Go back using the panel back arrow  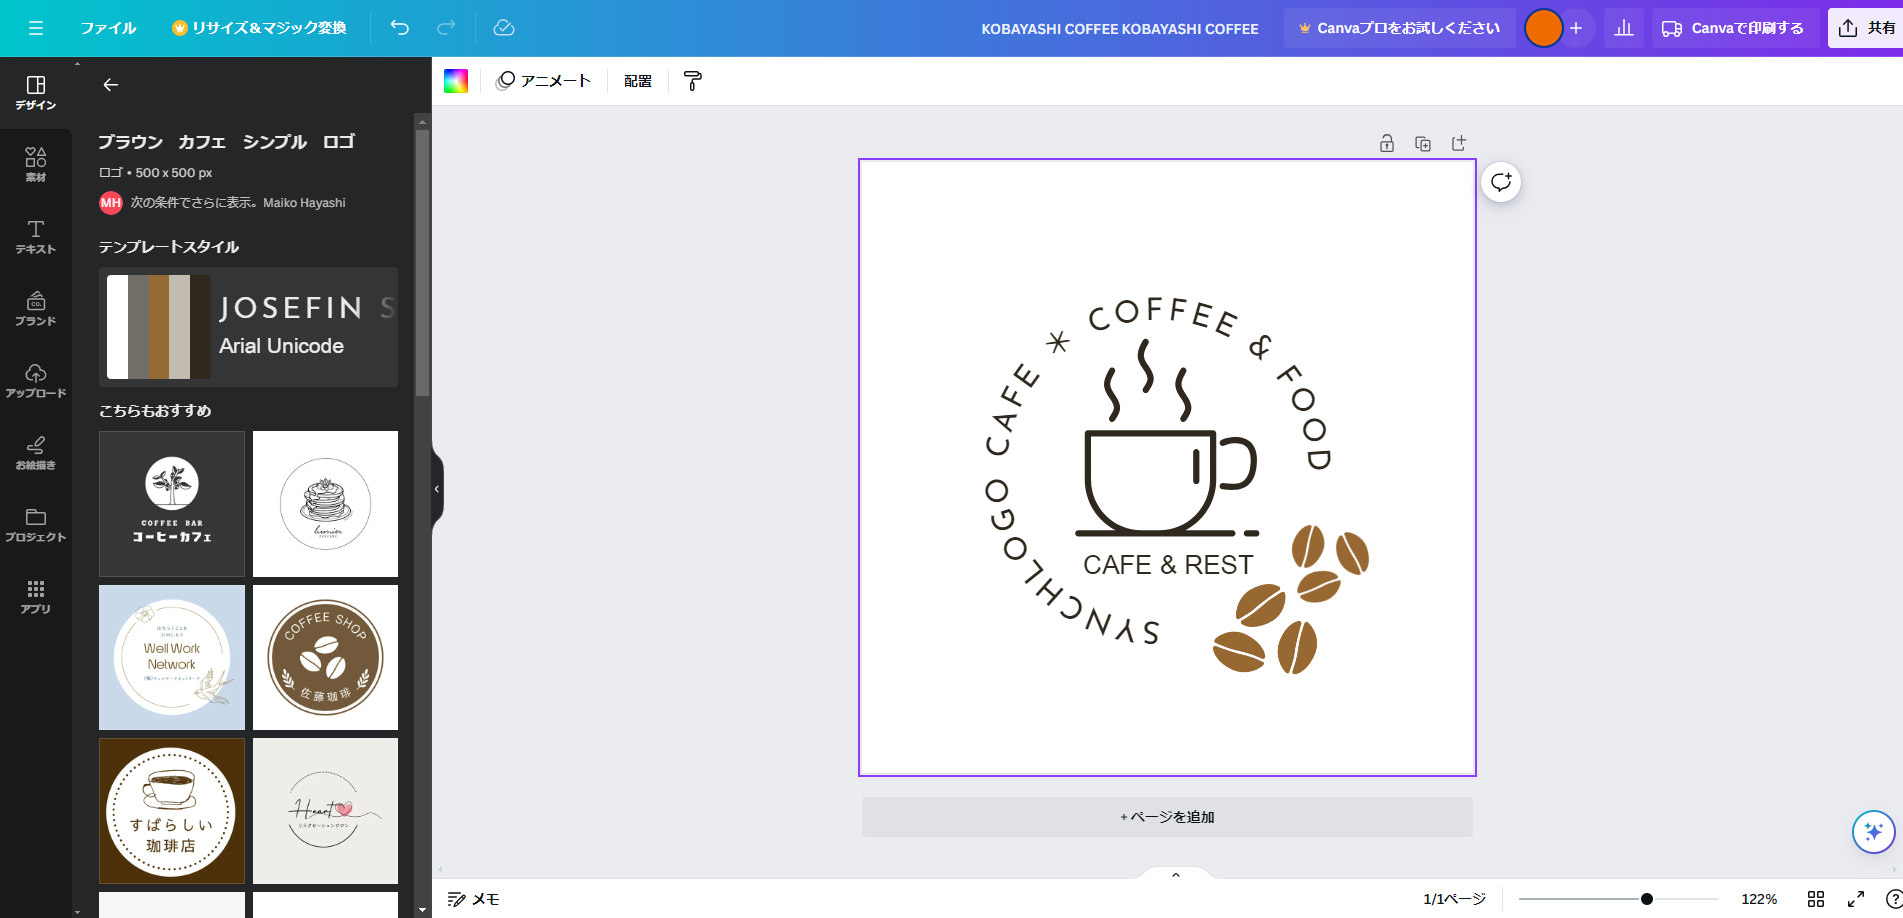[110, 85]
